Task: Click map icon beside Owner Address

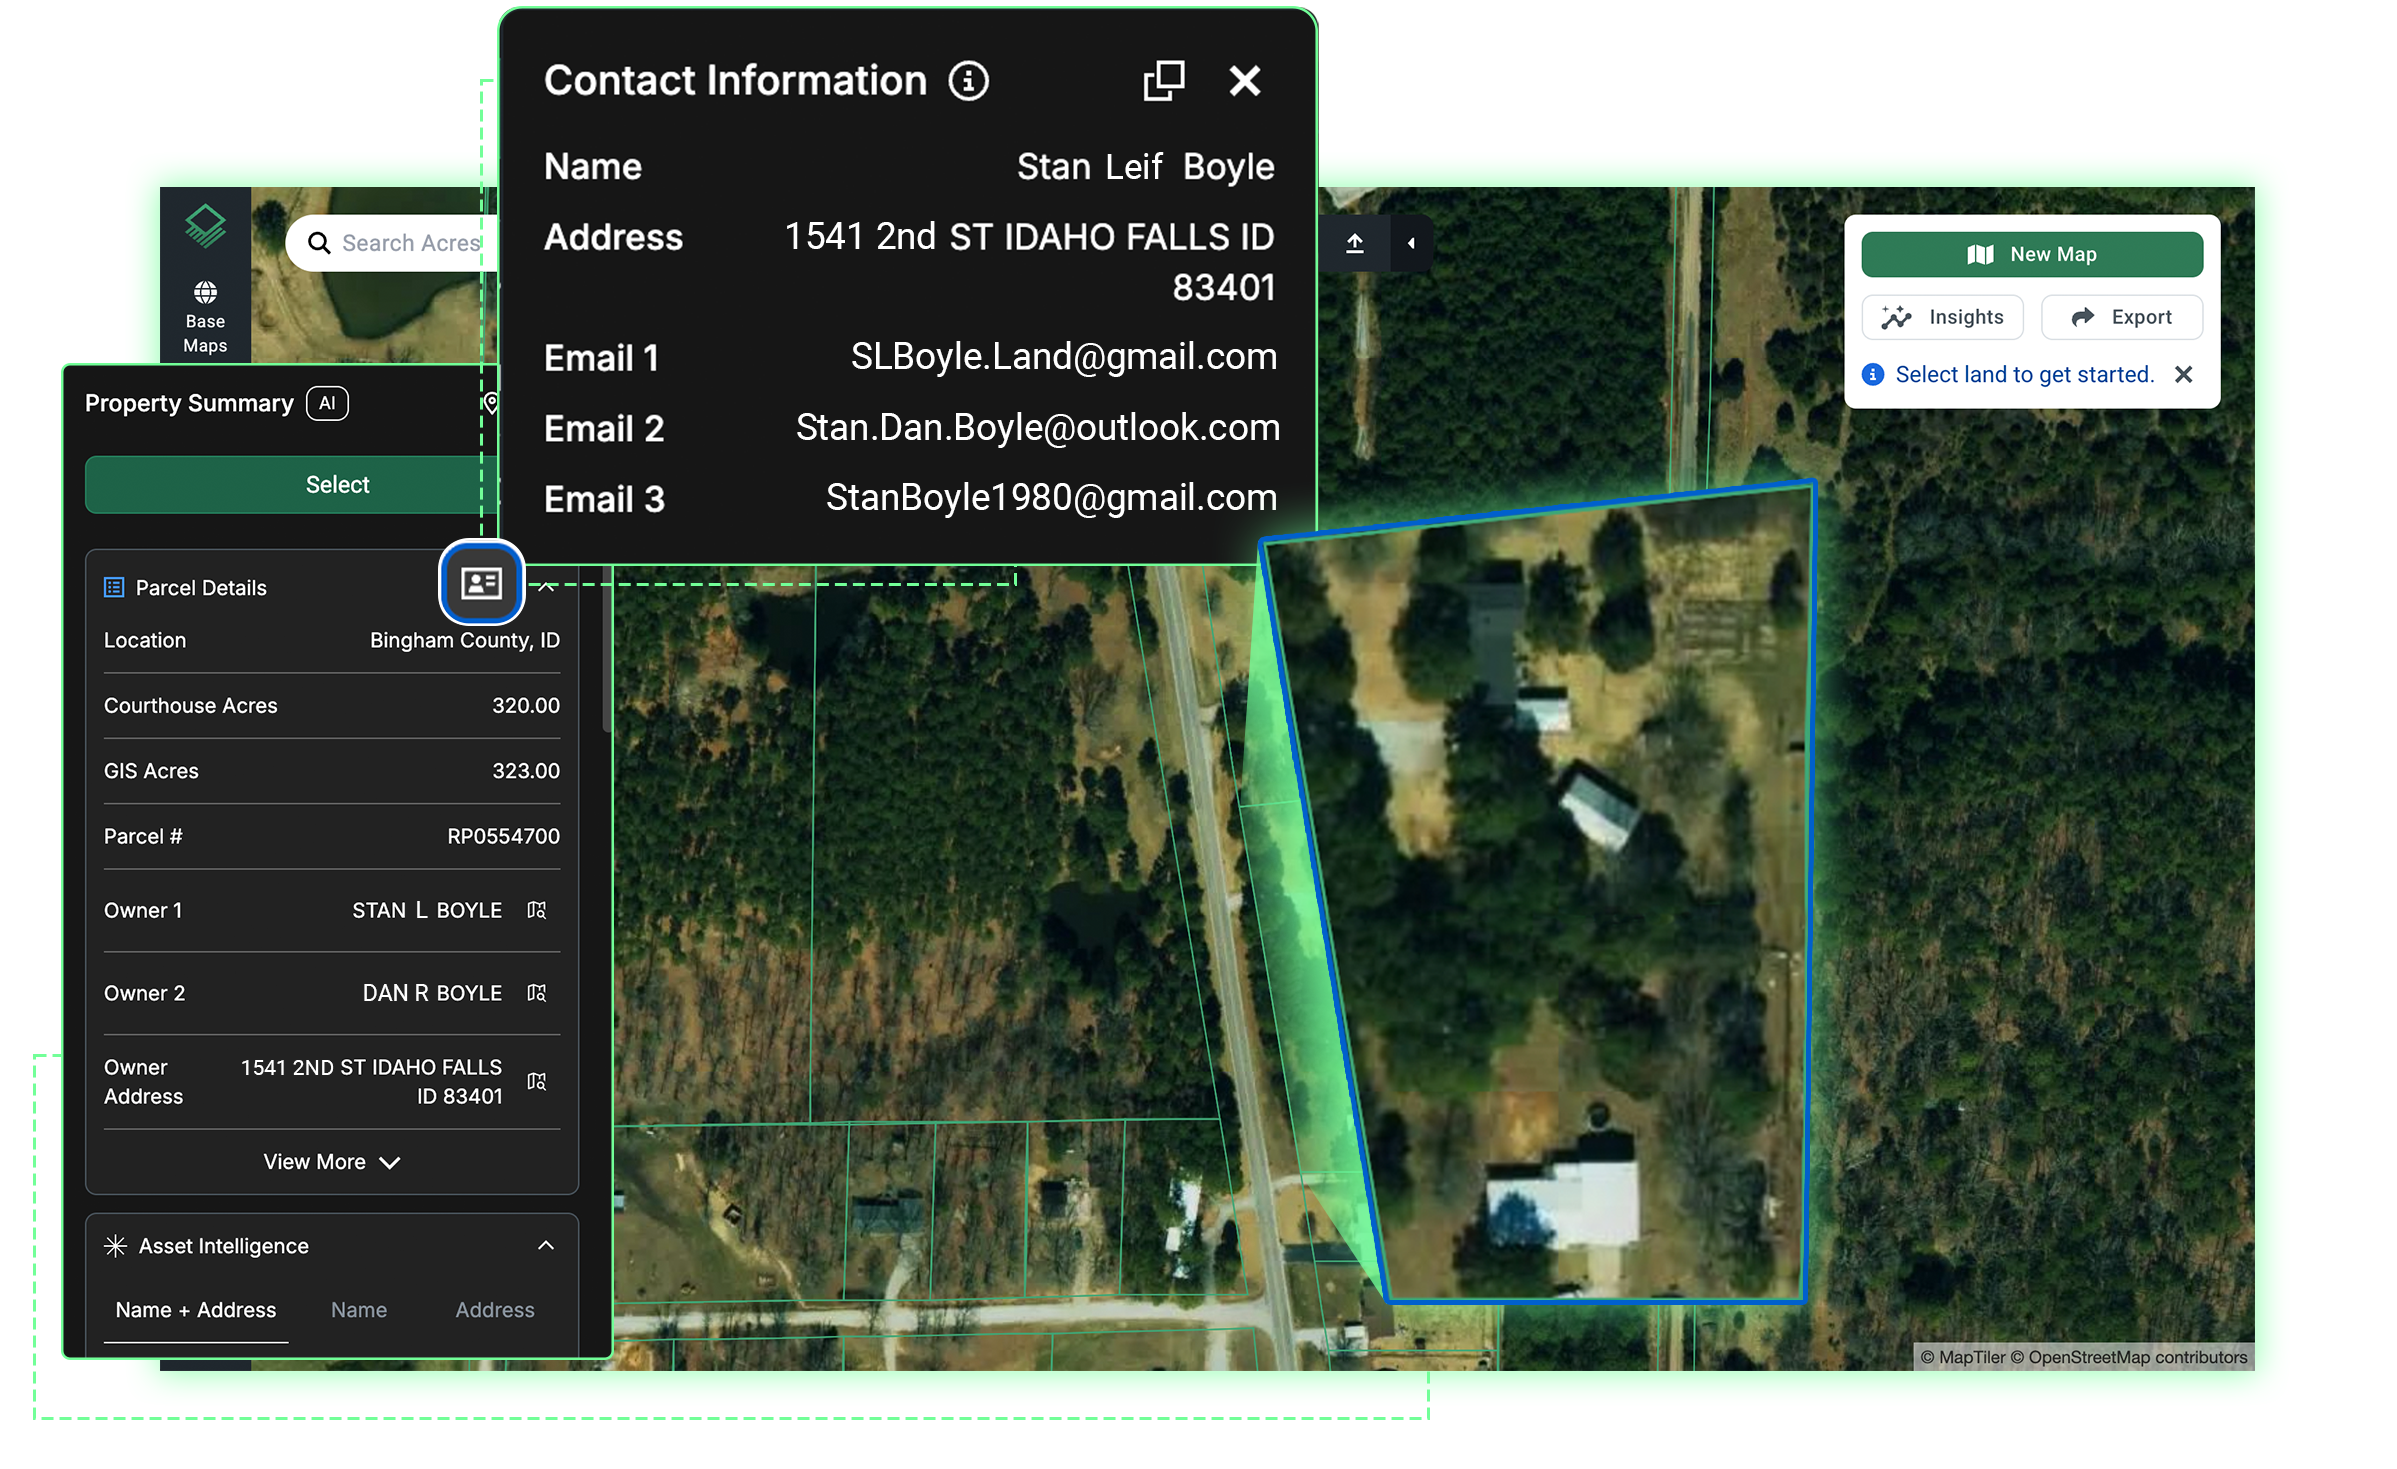Action: (x=537, y=1081)
